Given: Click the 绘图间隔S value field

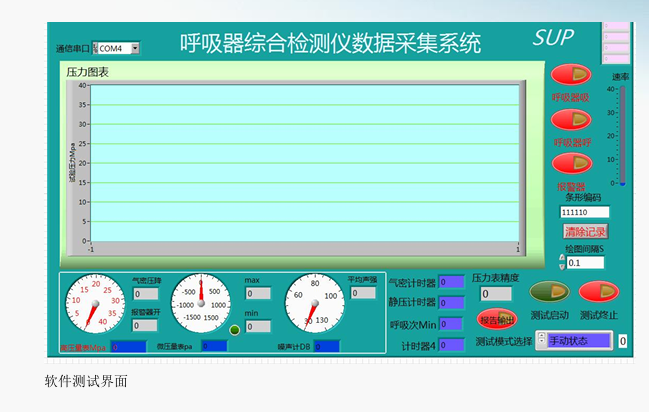Looking at the screenshot, I should coord(587,262).
